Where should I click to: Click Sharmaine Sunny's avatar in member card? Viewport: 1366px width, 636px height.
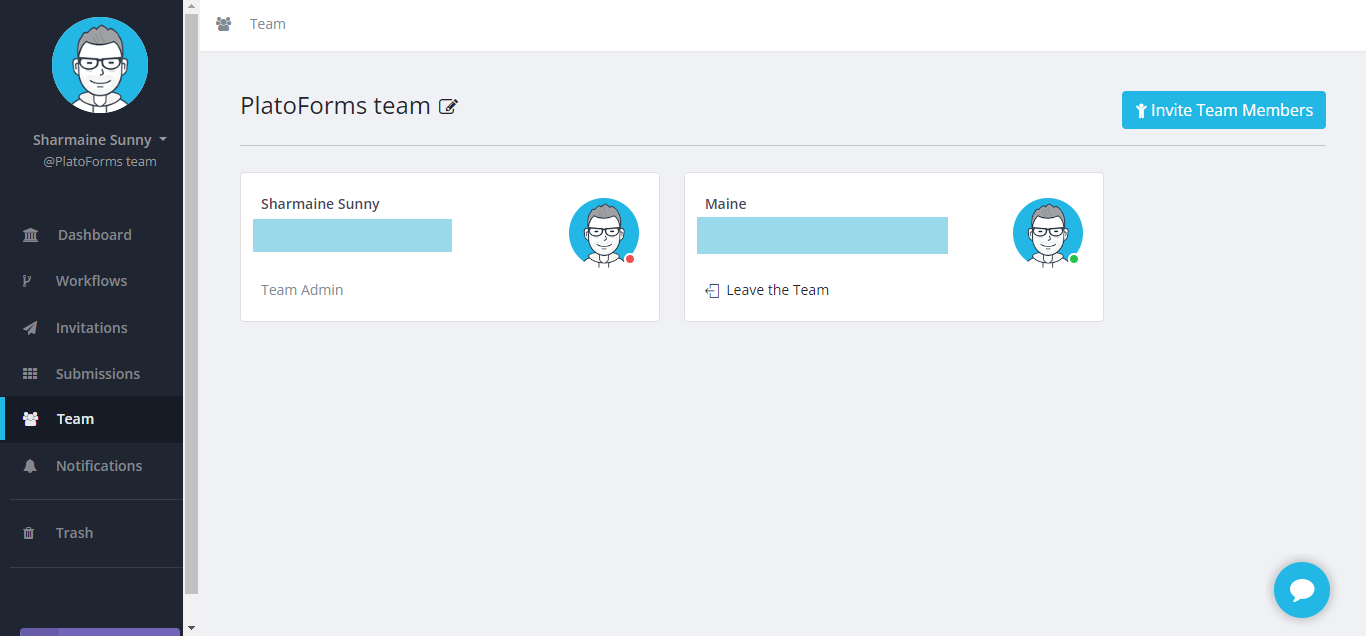click(603, 232)
